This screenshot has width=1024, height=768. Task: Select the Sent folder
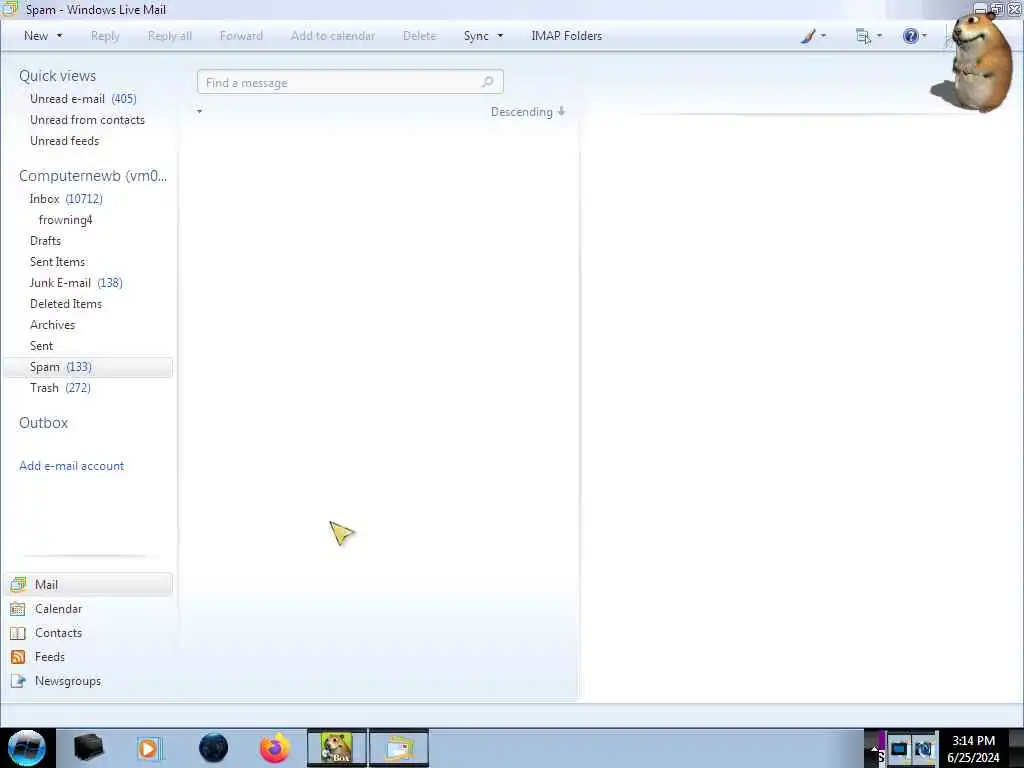pyautogui.click(x=41, y=346)
